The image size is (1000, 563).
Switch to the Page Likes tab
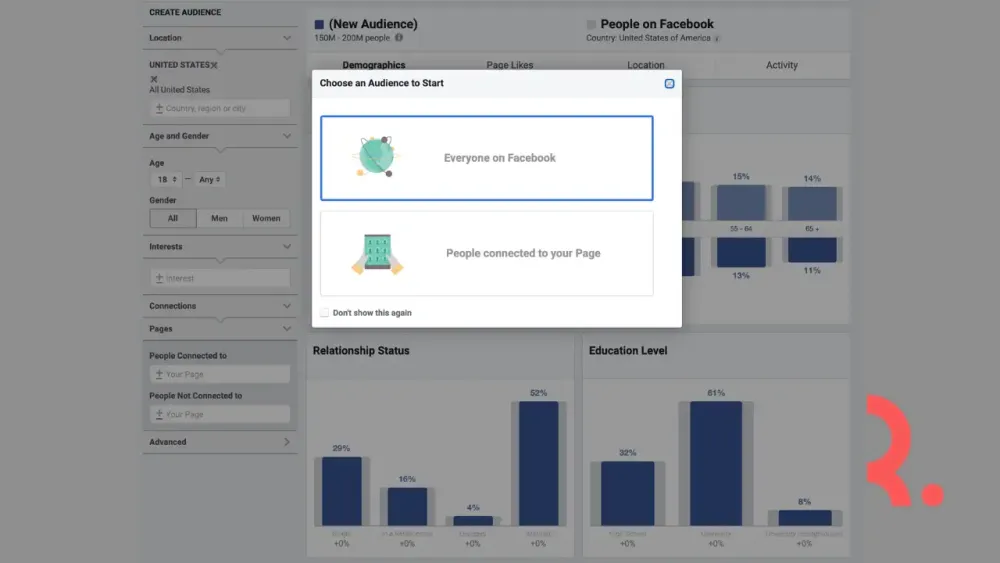[x=510, y=65]
